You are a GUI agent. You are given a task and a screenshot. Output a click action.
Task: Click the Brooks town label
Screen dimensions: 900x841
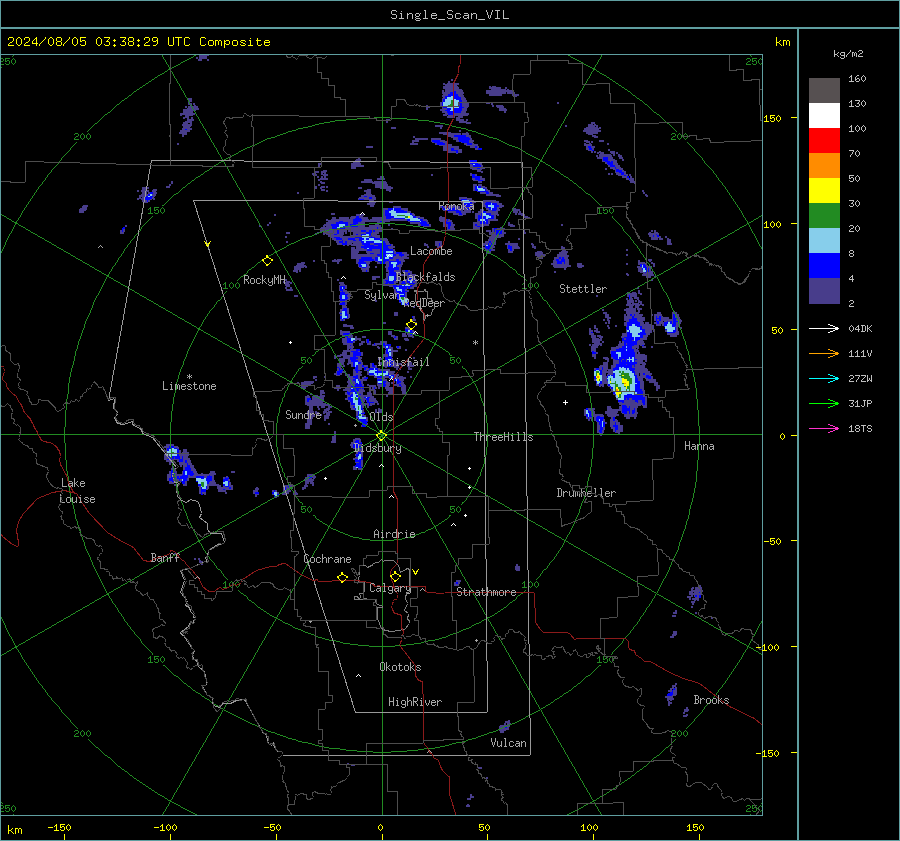pos(711,700)
